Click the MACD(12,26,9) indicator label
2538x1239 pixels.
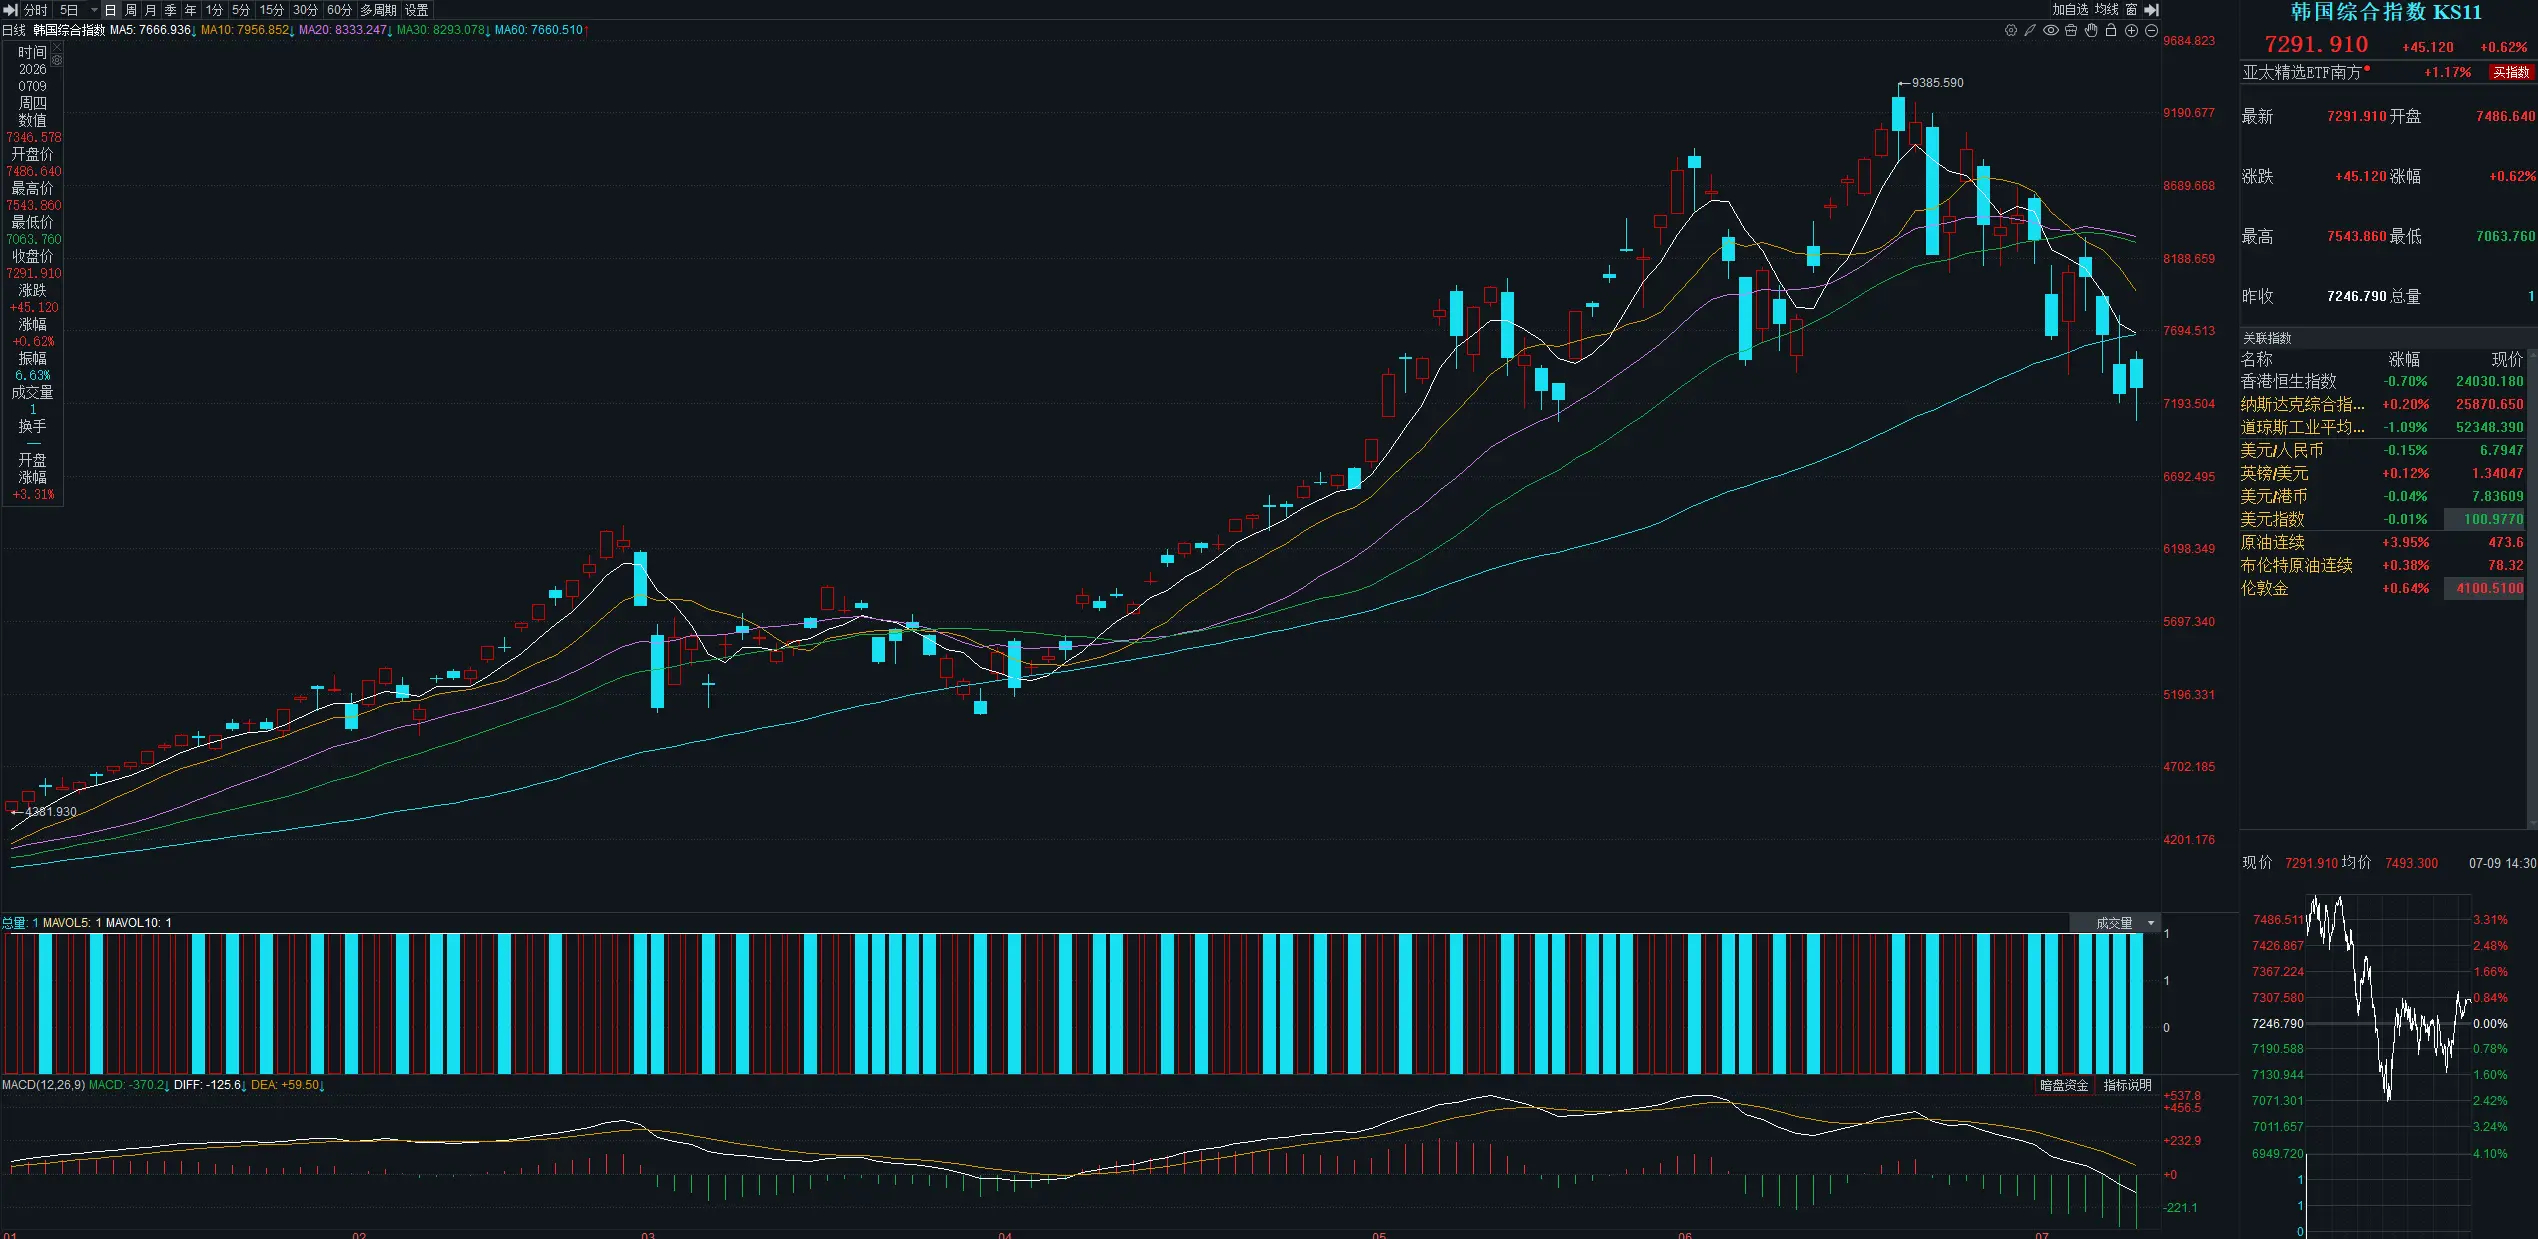pyautogui.click(x=43, y=1085)
